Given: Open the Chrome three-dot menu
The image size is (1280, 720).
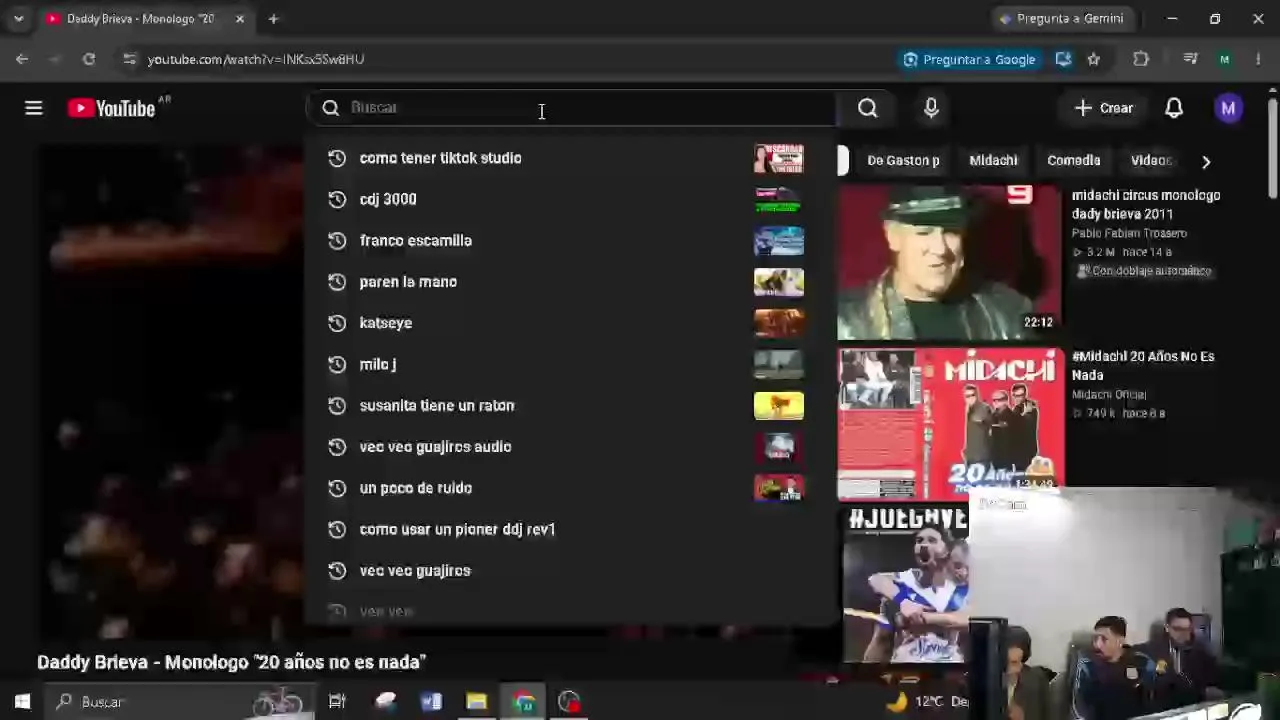Looking at the screenshot, I should tap(1258, 59).
